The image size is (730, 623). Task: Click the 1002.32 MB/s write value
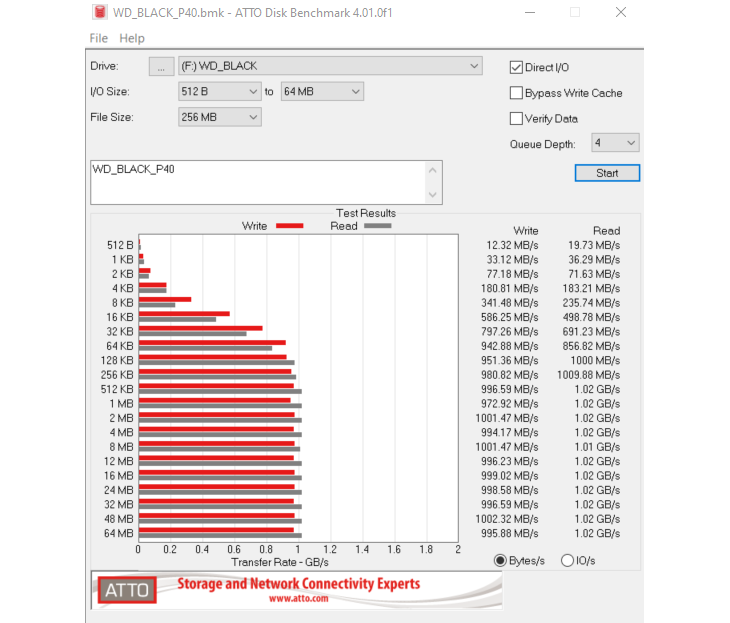507,519
